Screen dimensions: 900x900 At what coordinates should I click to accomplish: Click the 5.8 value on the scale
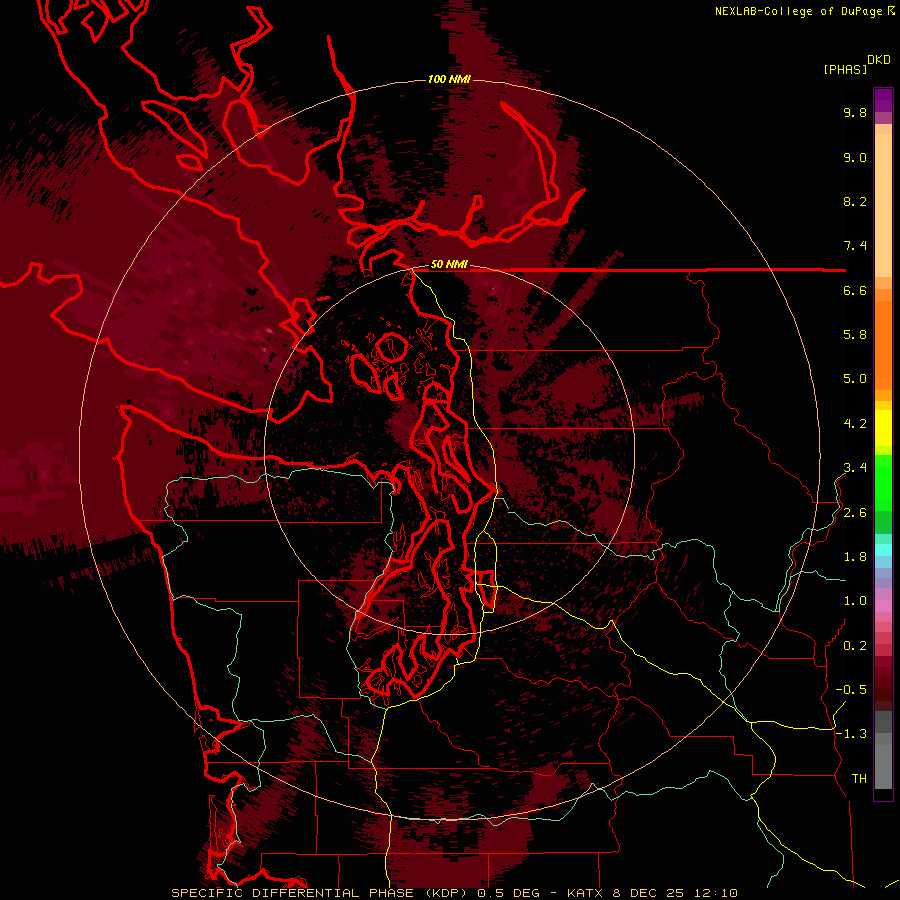click(855, 335)
